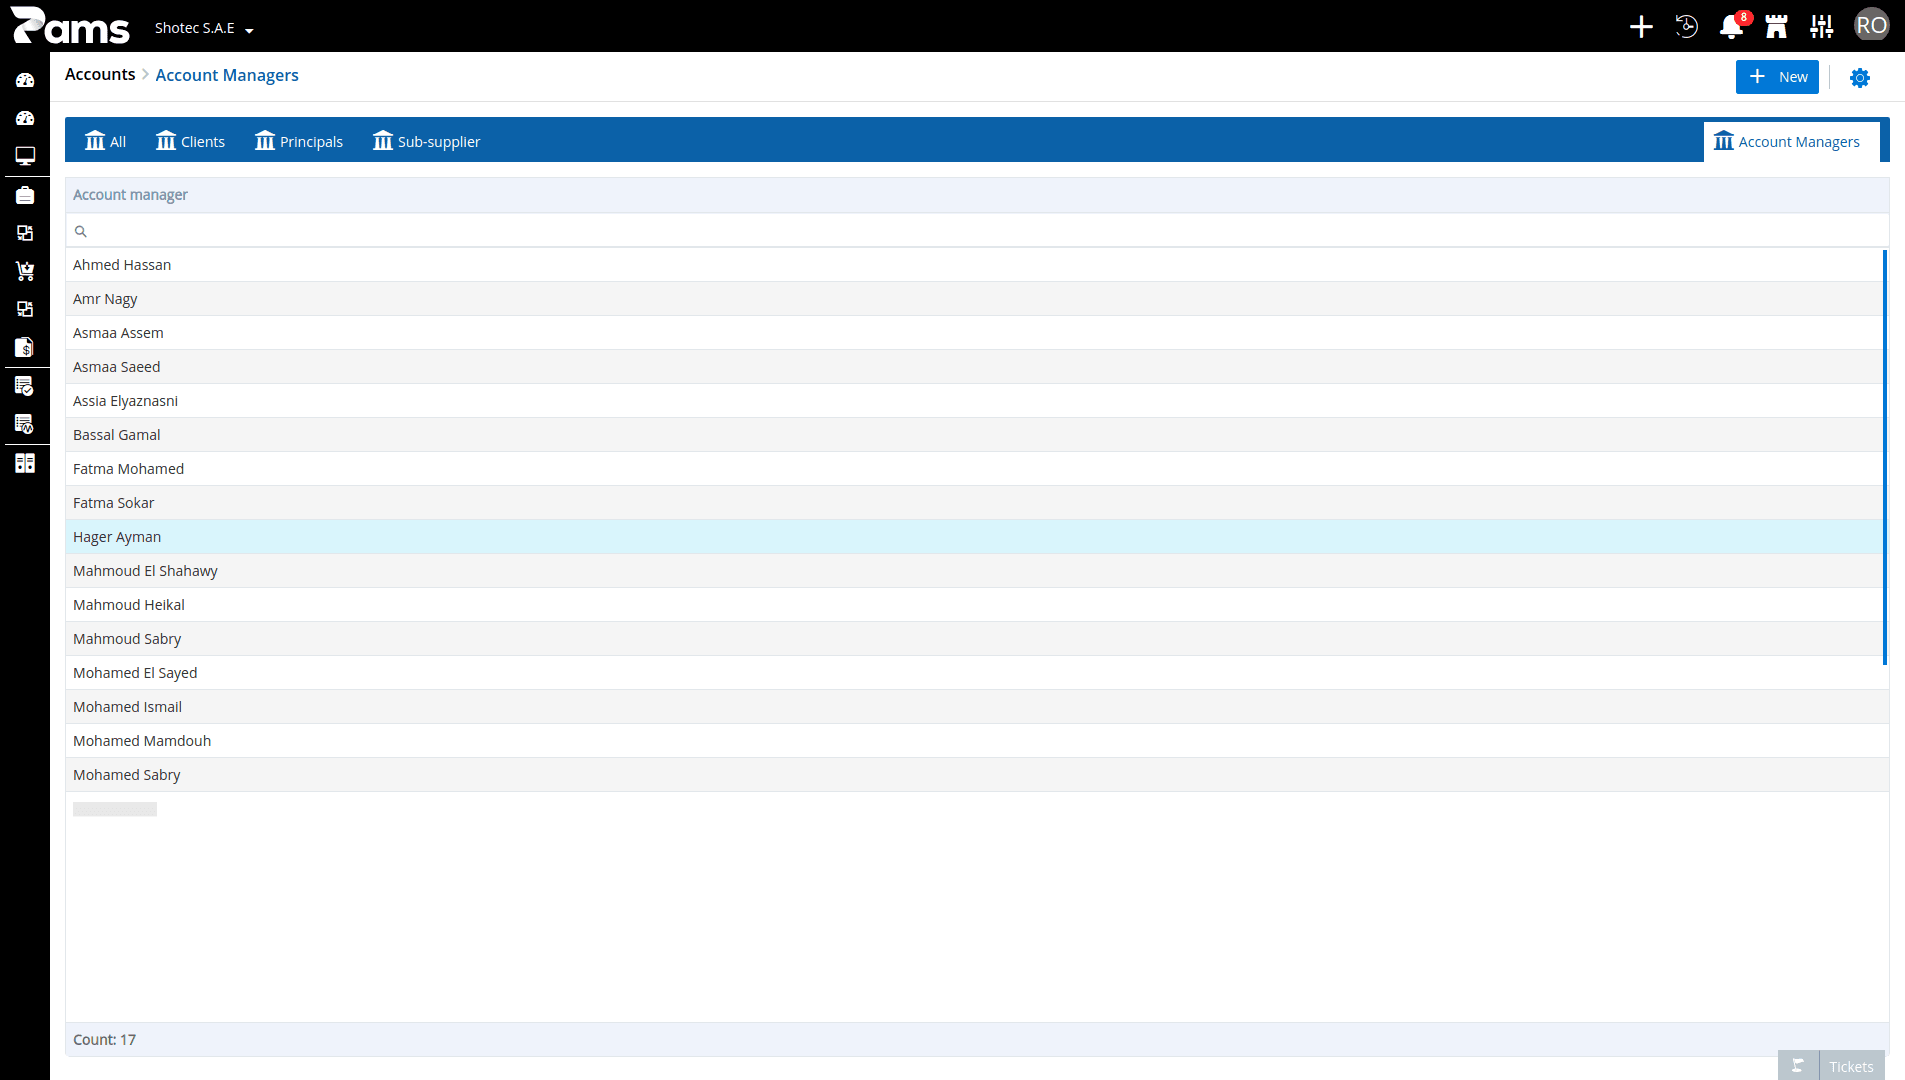
Task: Open the checklist with checkmark sidebar icon
Action: (x=25, y=386)
